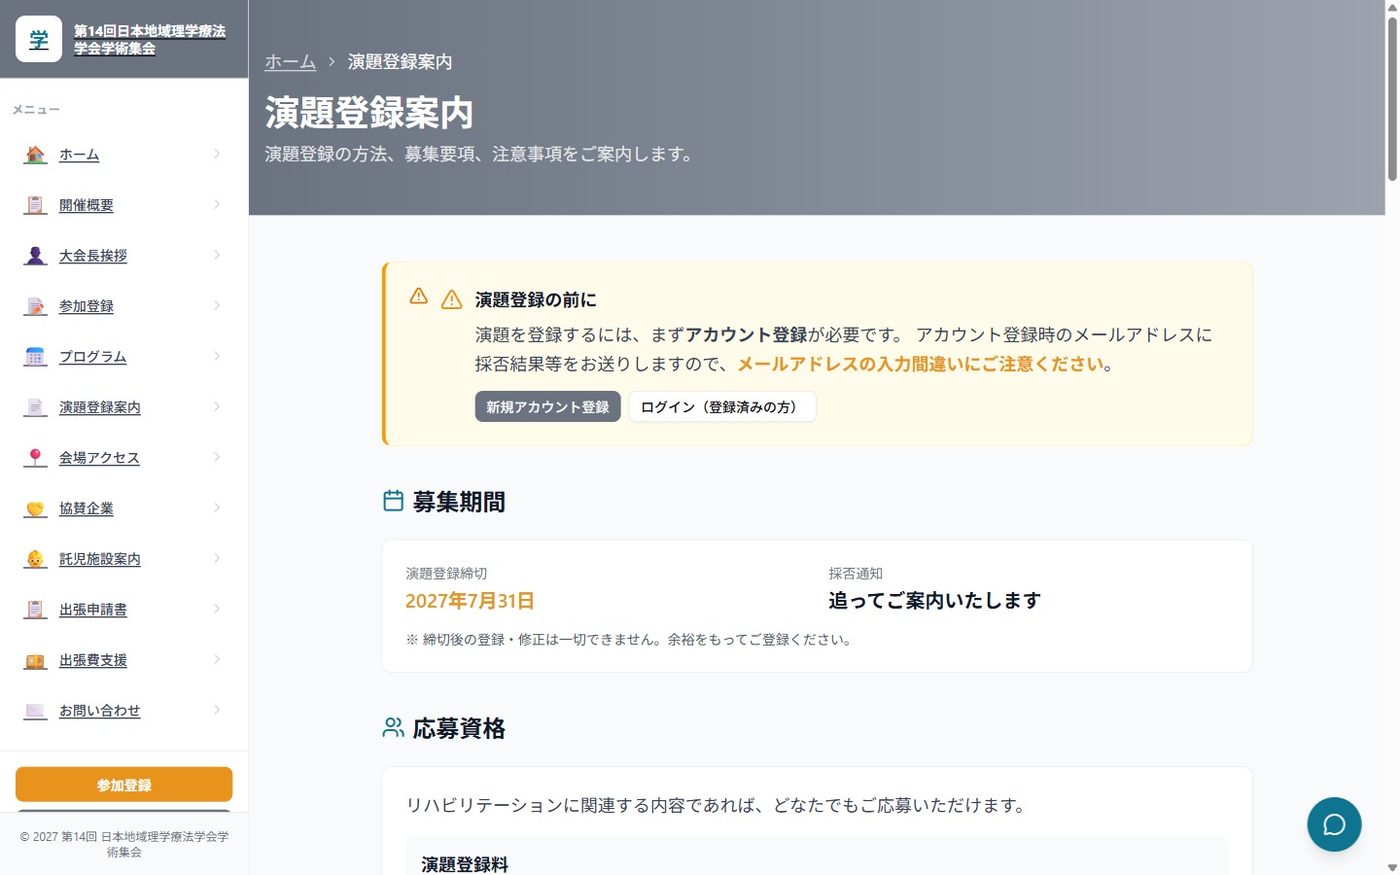Click the 学 logo icon in the sidebar header
This screenshot has height=875, width=1400.
[39, 39]
